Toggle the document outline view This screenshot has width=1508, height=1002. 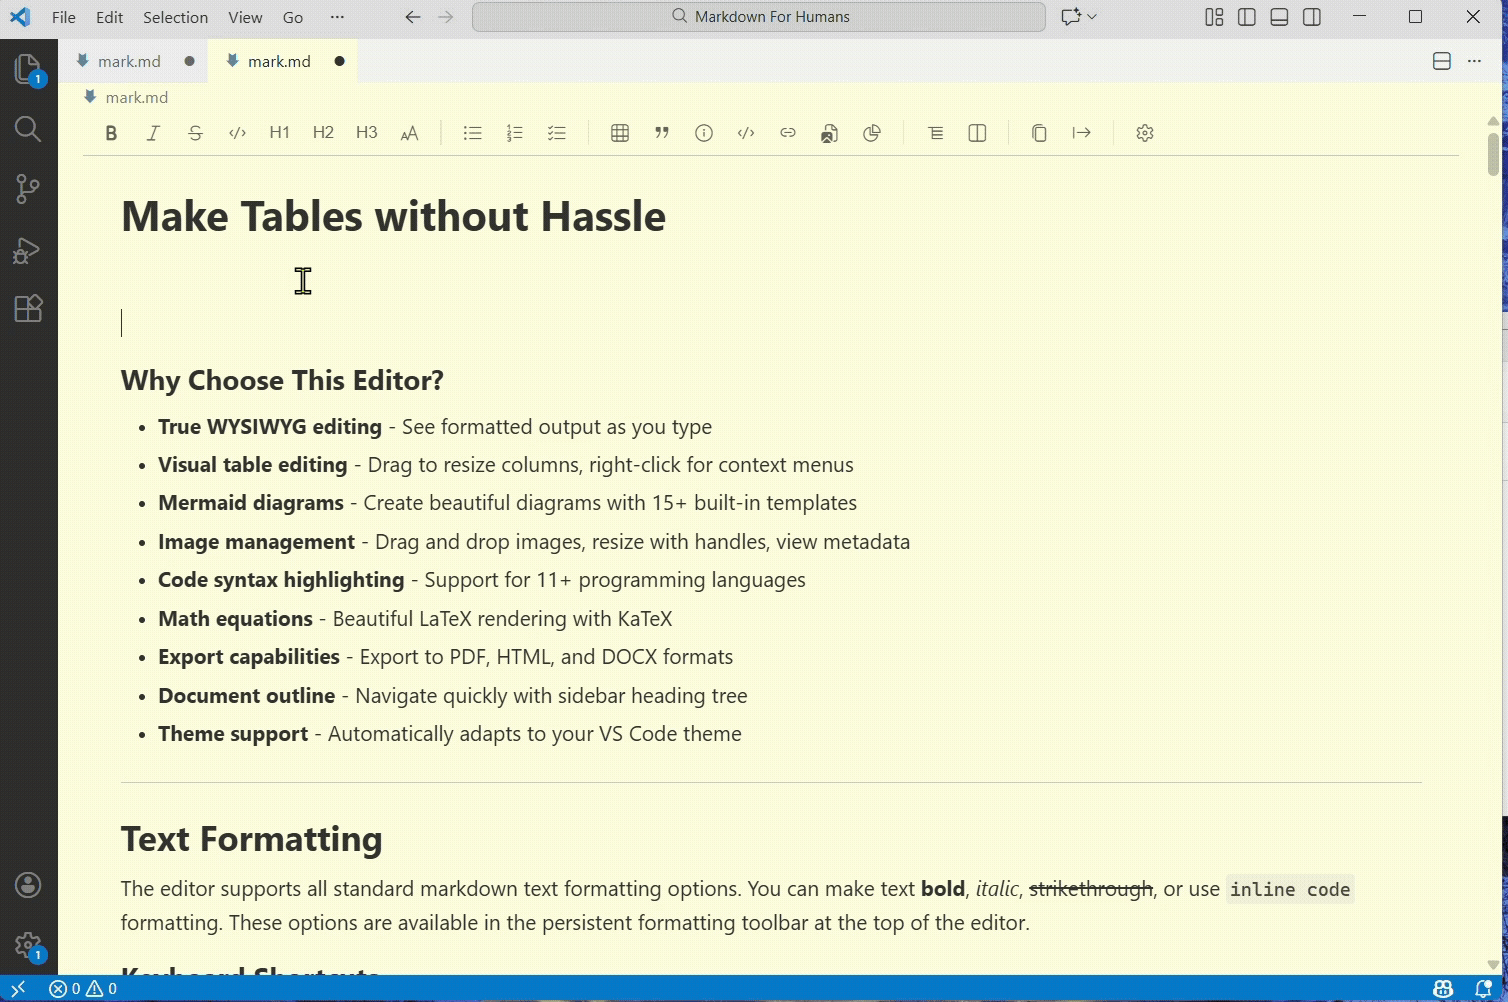(935, 132)
